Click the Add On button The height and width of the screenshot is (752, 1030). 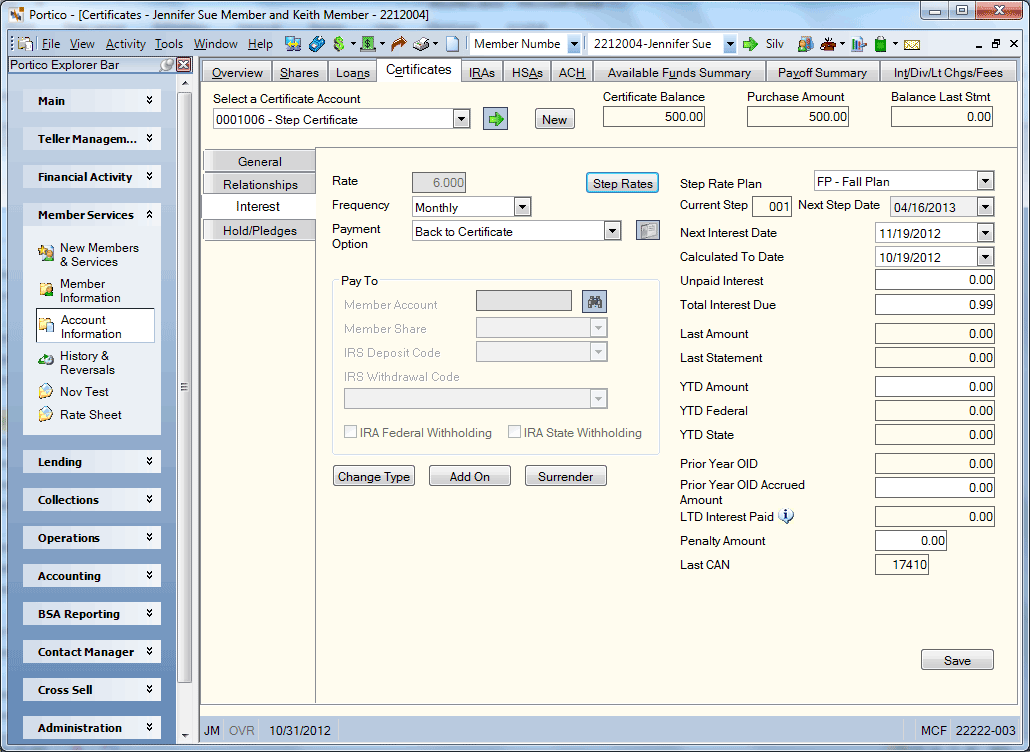coord(470,476)
